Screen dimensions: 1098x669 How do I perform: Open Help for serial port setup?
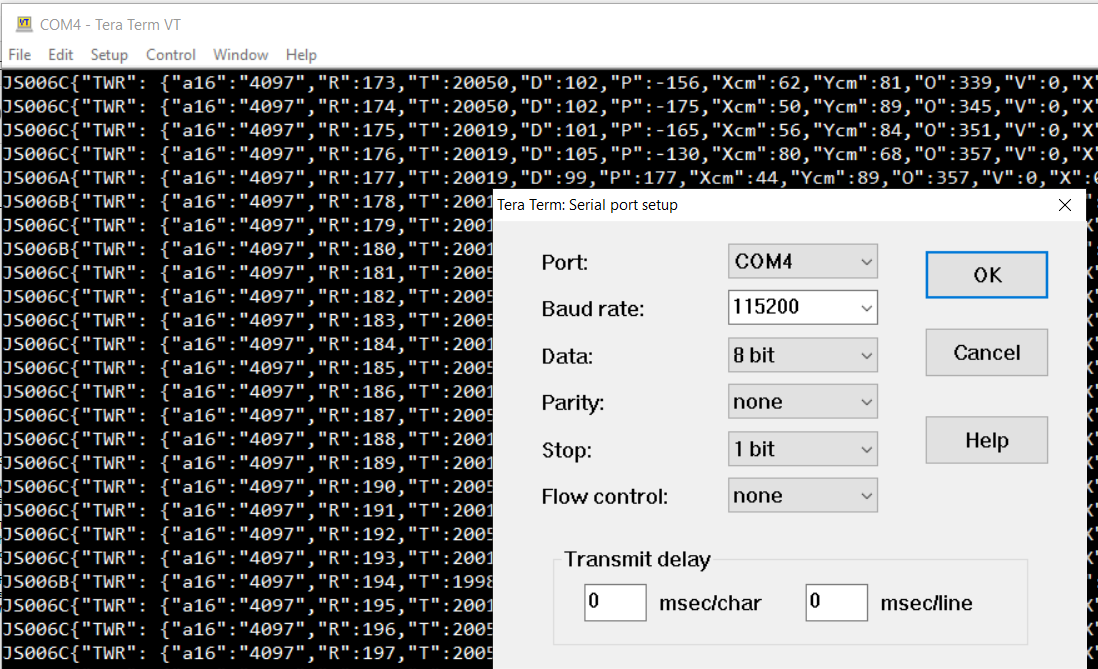[x=986, y=440]
